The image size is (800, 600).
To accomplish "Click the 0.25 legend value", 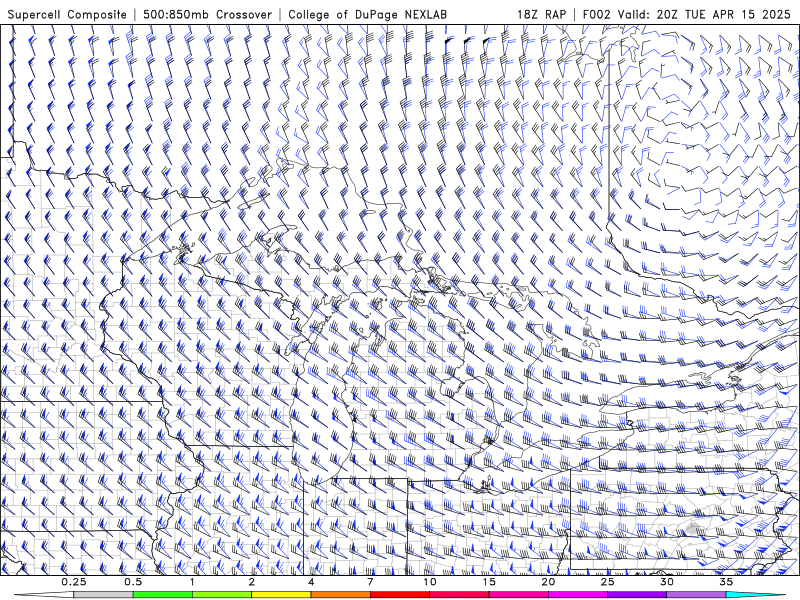I will pyautogui.click(x=73, y=582).
